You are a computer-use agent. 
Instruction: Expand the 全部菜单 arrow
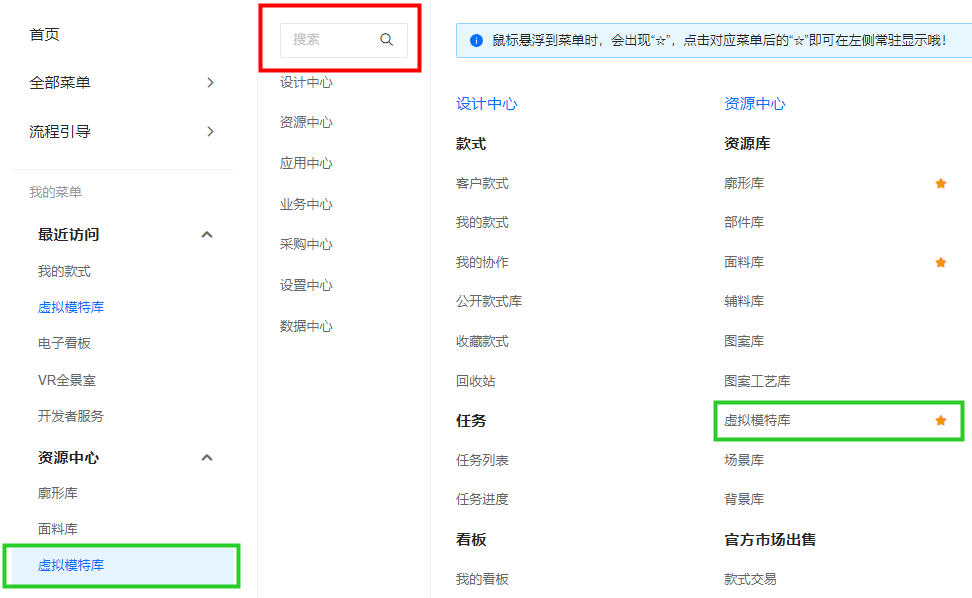[210, 83]
